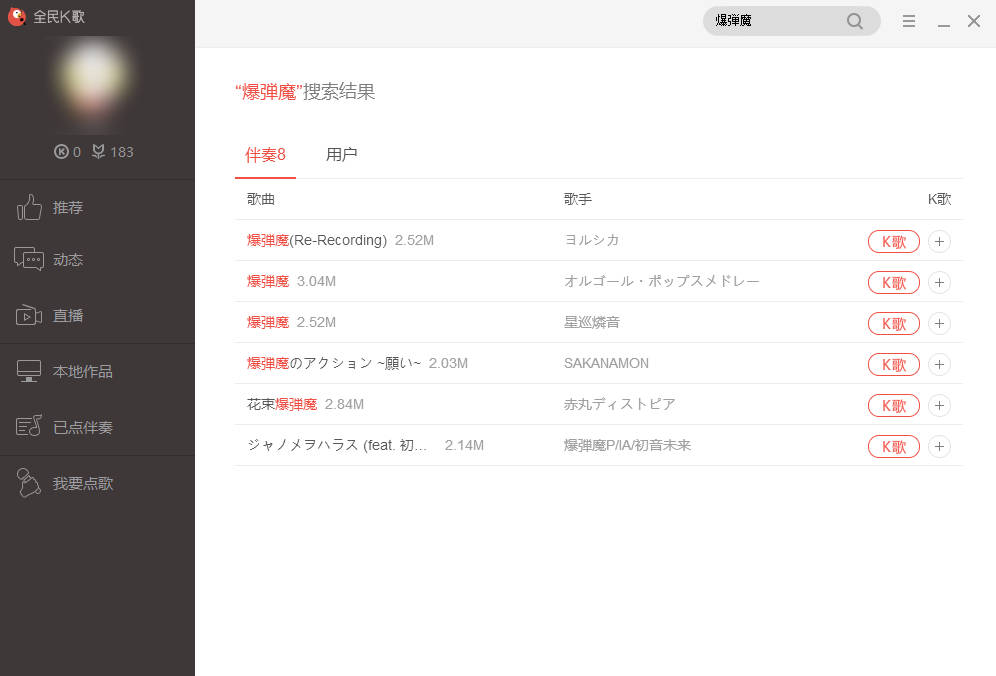996x676 pixels.
Task: Switch to the 用户 tab
Action: pyautogui.click(x=341, y=155)
